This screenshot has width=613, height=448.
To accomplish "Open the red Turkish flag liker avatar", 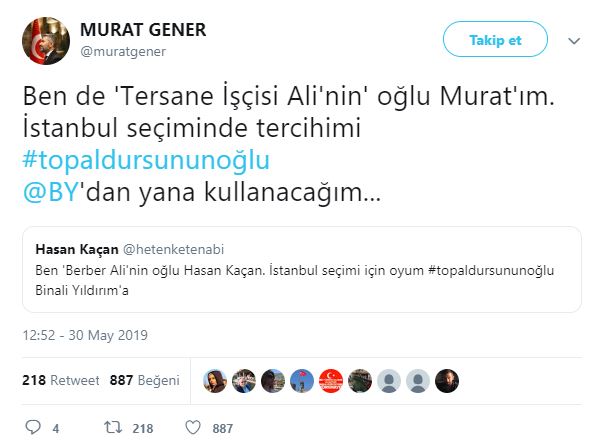I will click(331, 381).
